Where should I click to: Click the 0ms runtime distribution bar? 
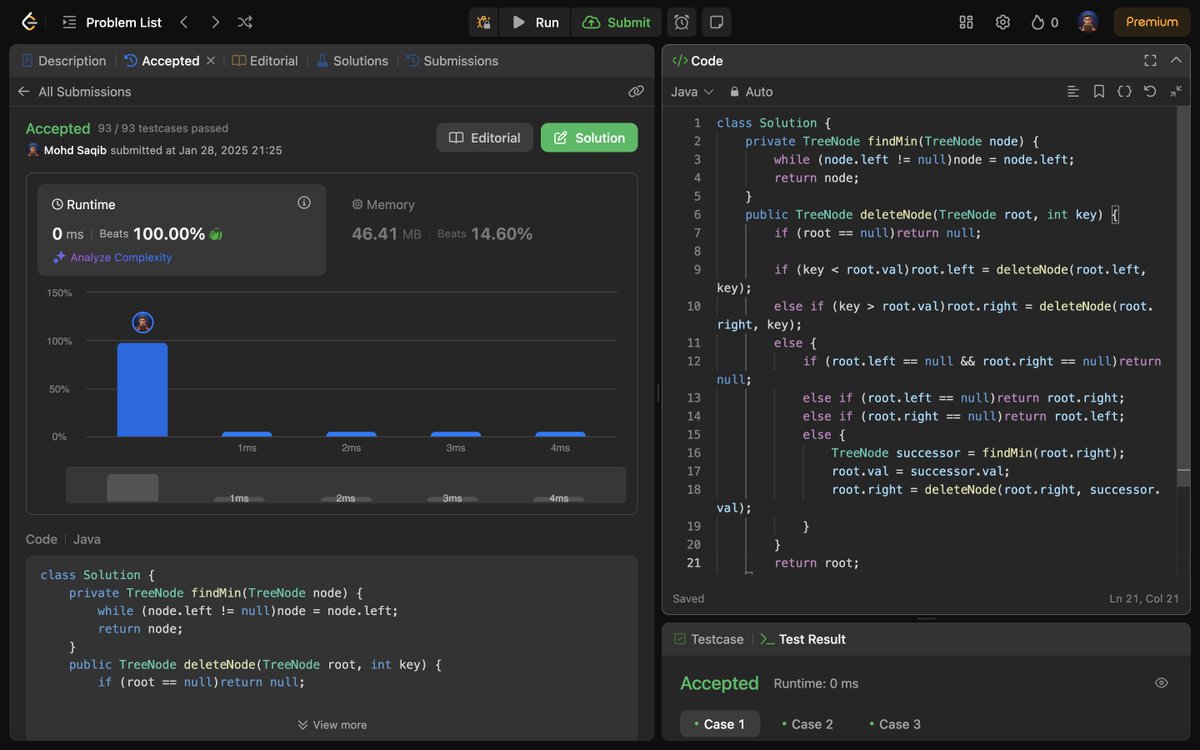tap(142, 390)
